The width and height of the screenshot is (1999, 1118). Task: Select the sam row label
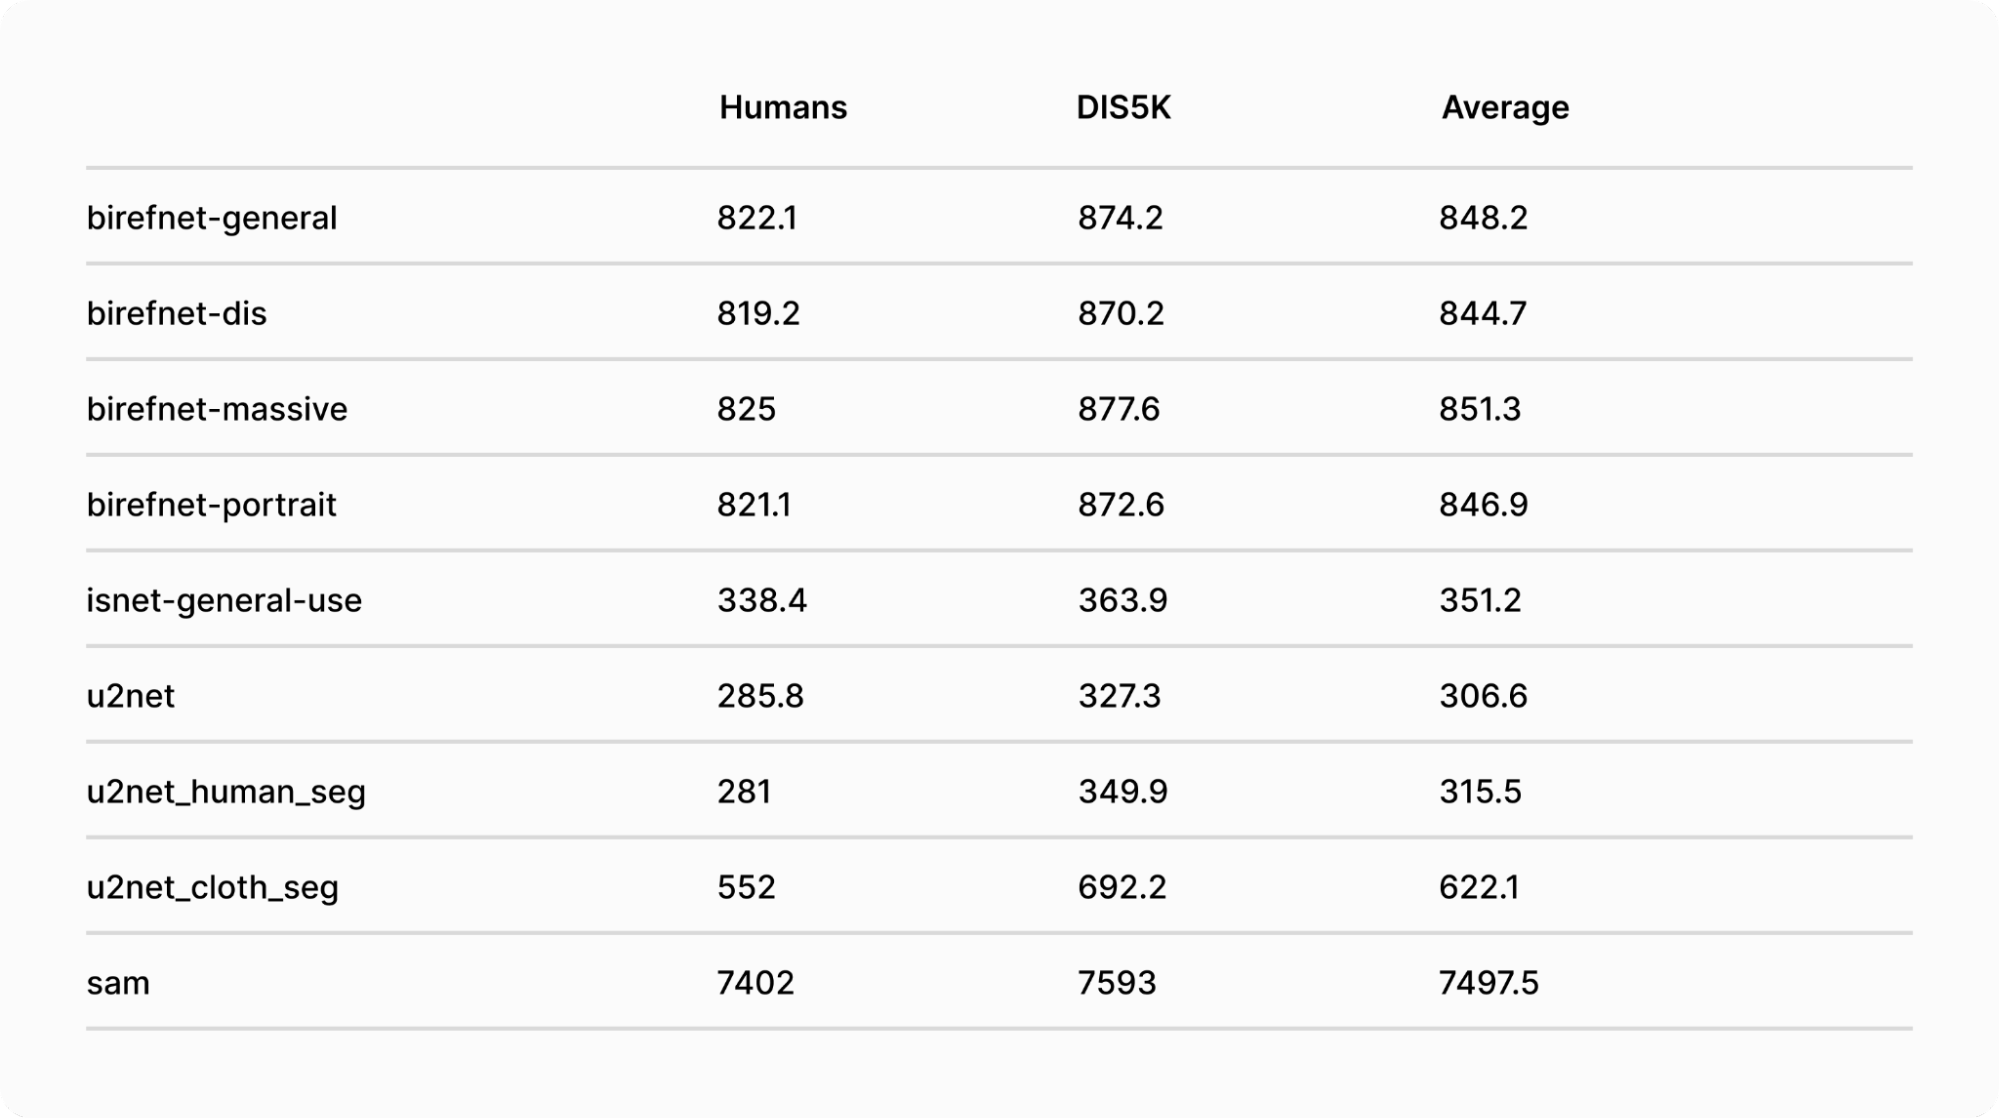click(118, 983)
